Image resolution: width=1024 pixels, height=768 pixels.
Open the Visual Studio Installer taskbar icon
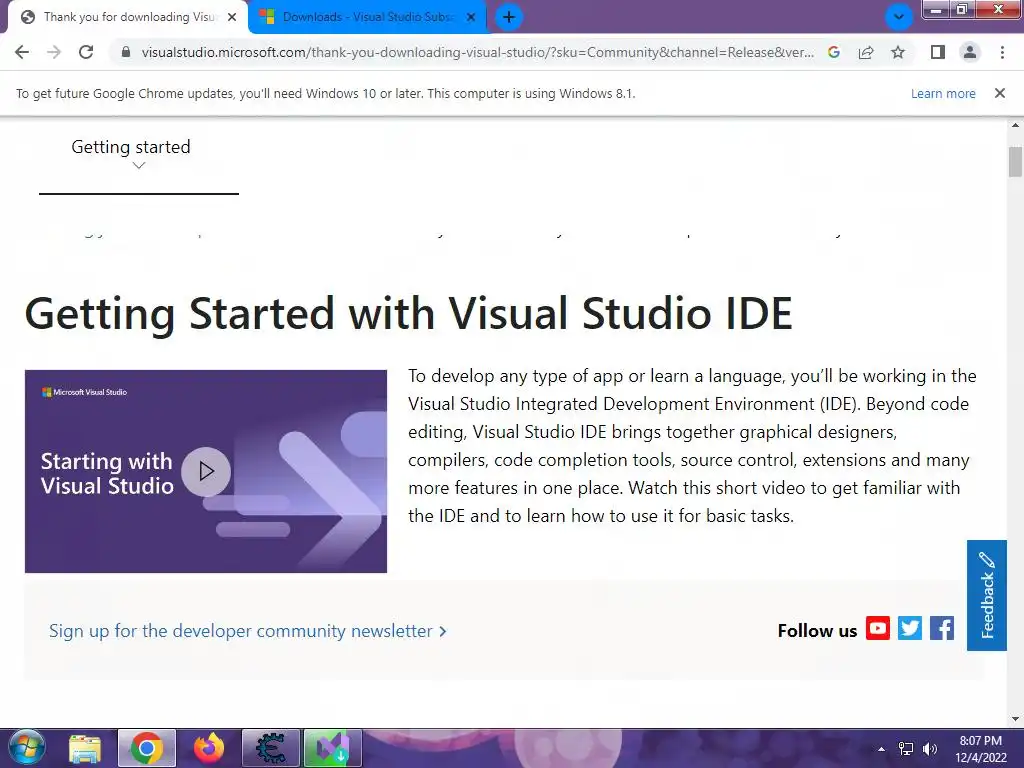[x=332, y=748]
